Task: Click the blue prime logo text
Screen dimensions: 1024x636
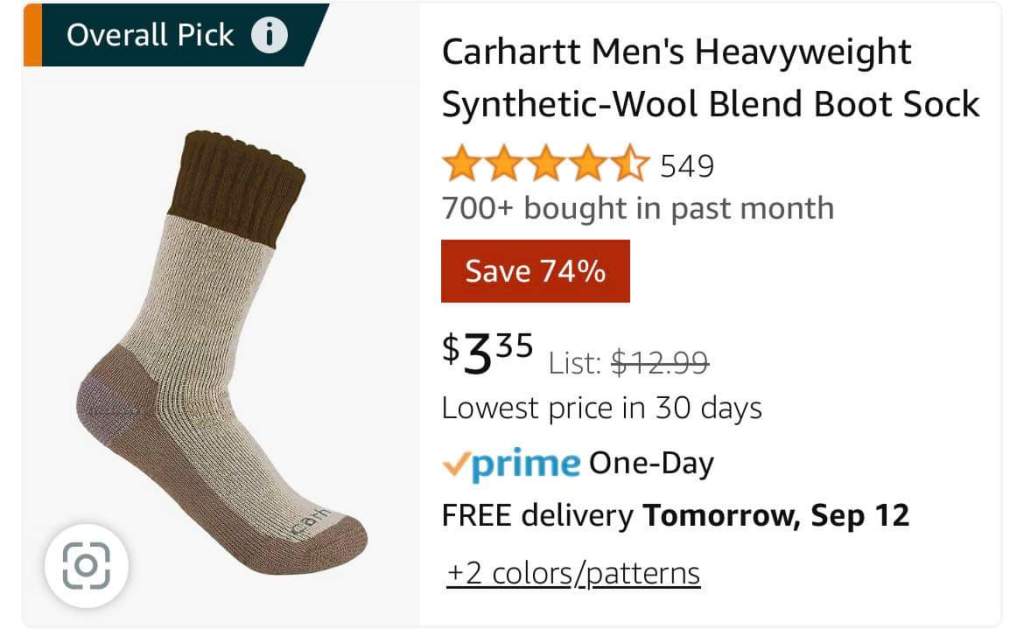Action: coord(525,464)
